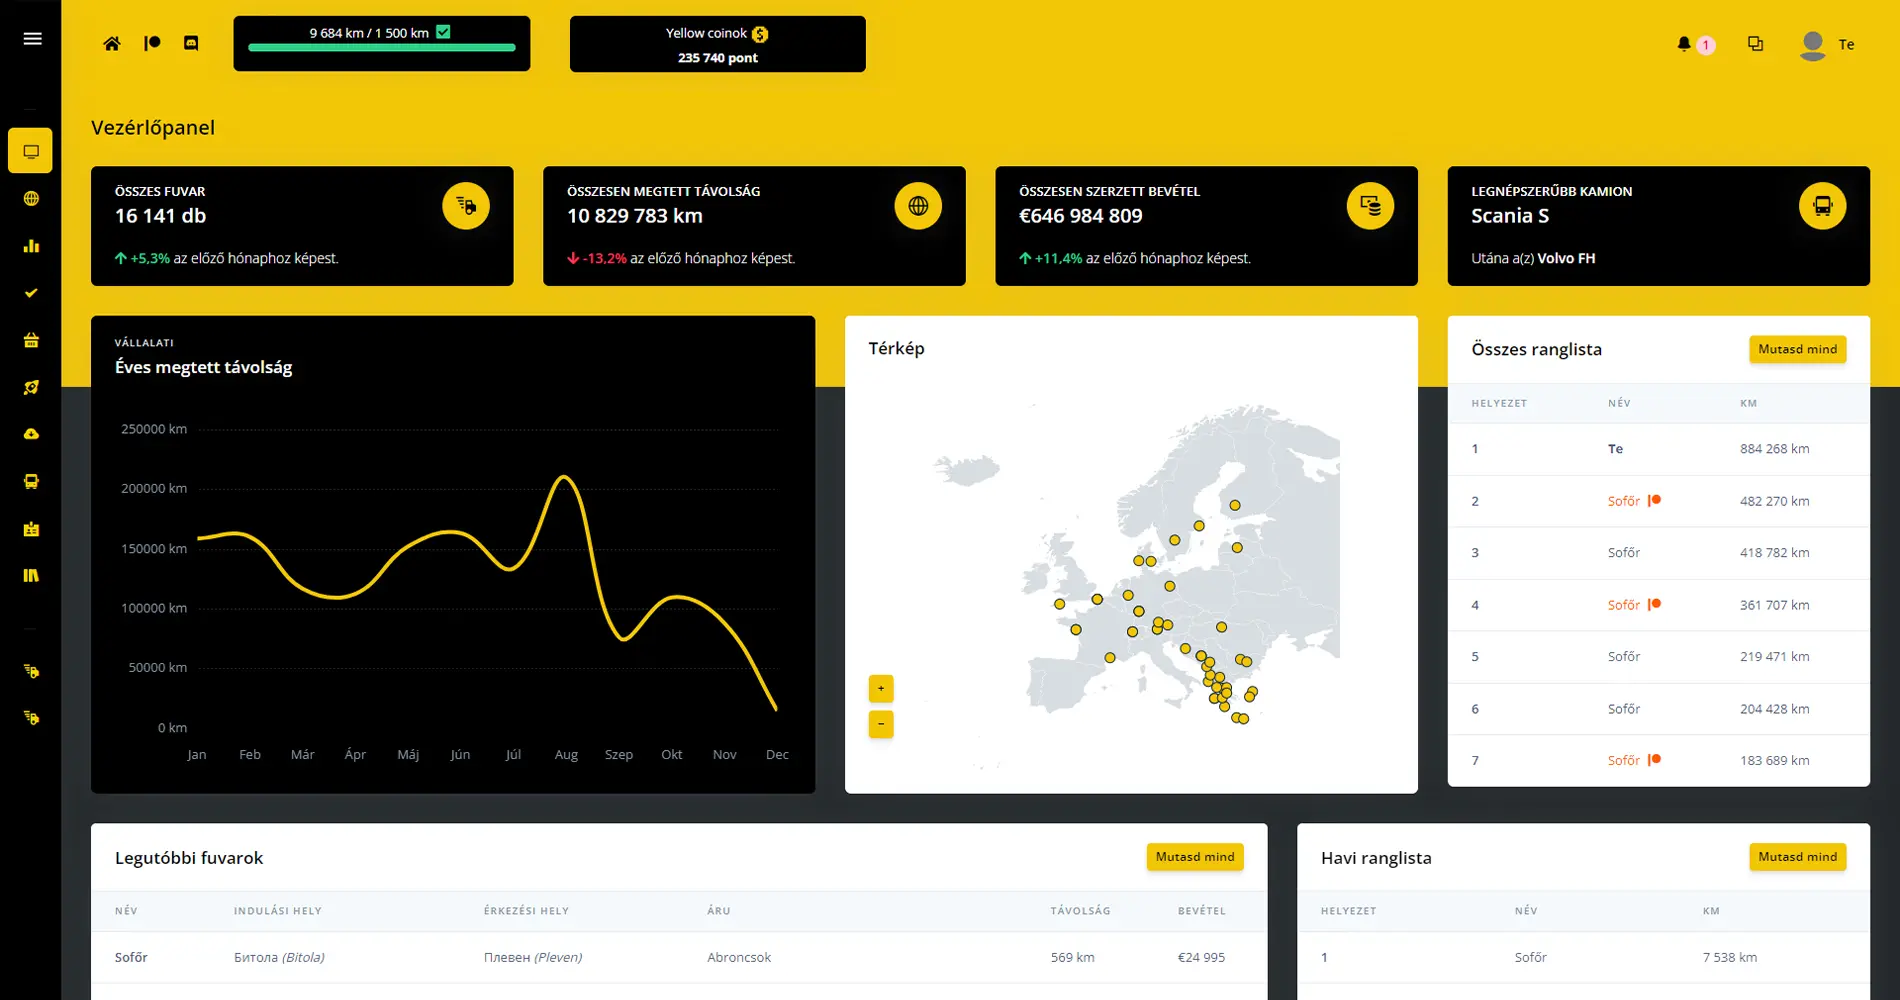Click the green km progress bar
Viewport: 1900px width, 1000px height.
click(x=381, y=47)
